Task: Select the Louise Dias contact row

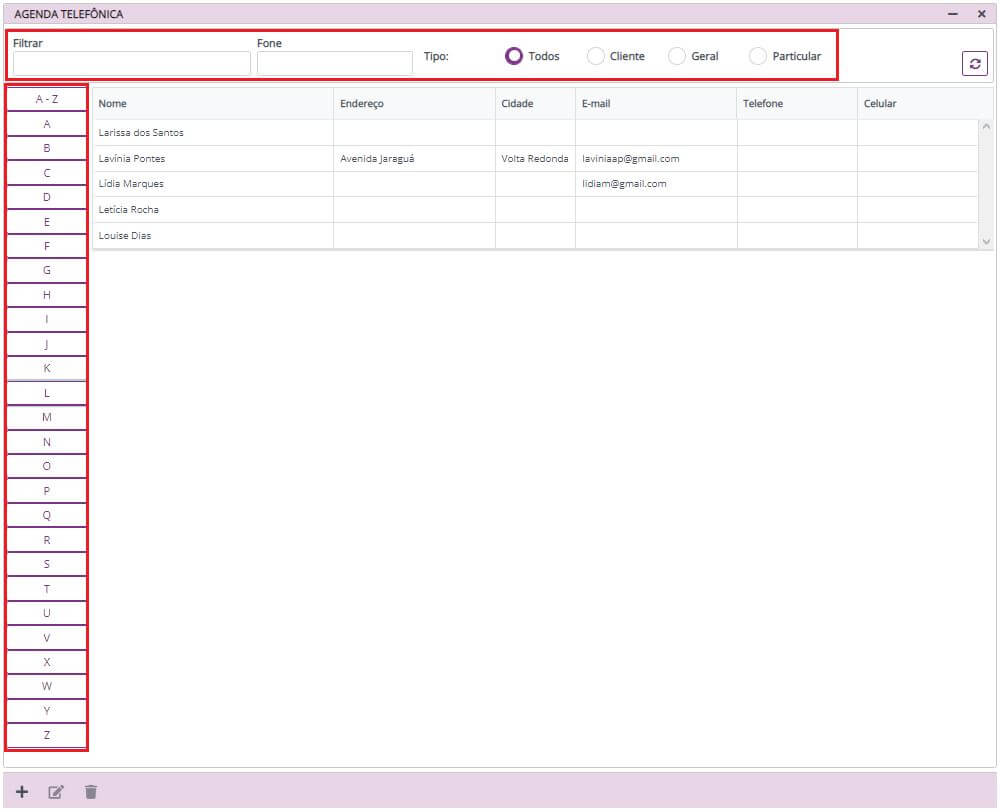Action: [x=125, y=236]
